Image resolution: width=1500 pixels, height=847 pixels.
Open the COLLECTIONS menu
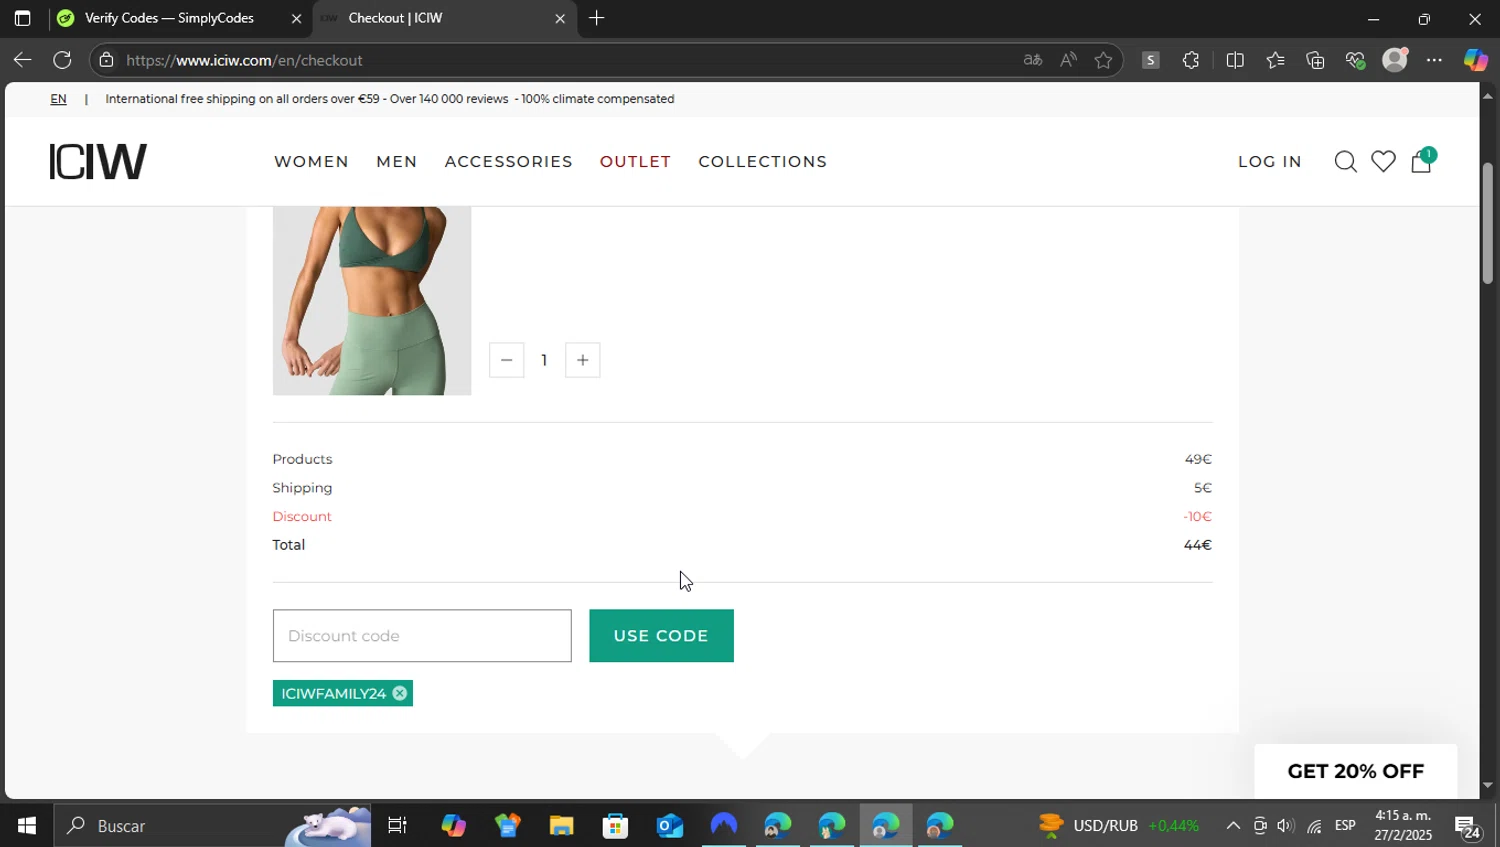762,161
